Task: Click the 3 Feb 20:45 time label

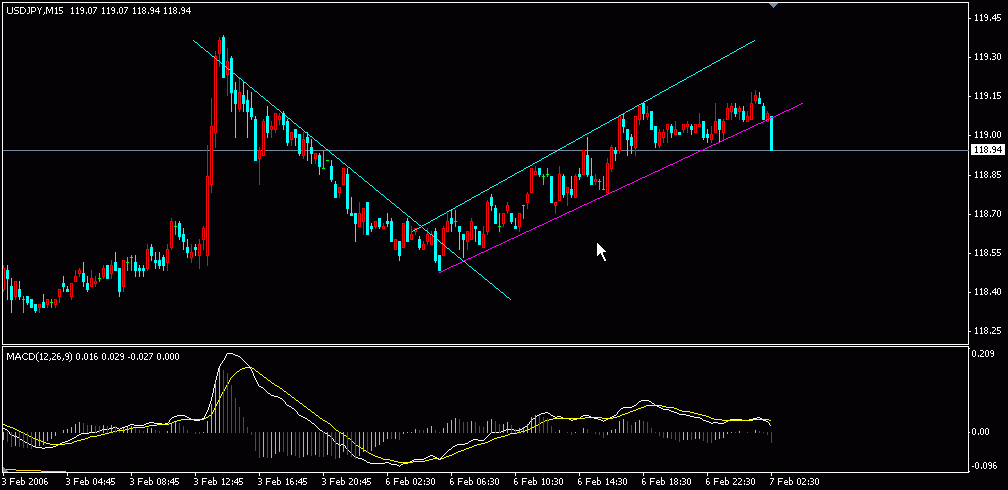Action: pos(346,481)
